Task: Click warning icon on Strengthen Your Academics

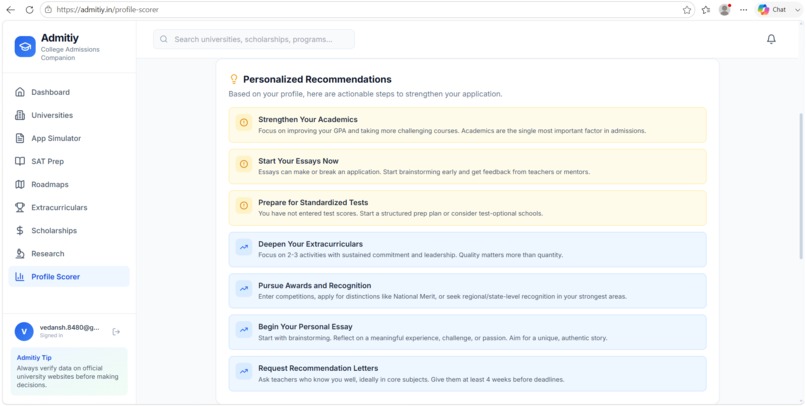Action: pos(244,122)
